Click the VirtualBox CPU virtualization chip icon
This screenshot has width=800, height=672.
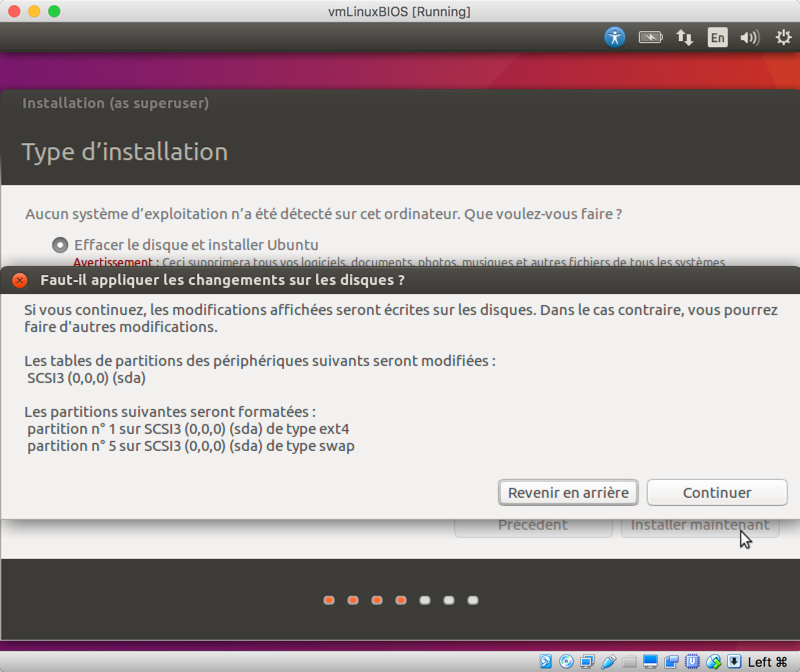[x=692, y=662]
